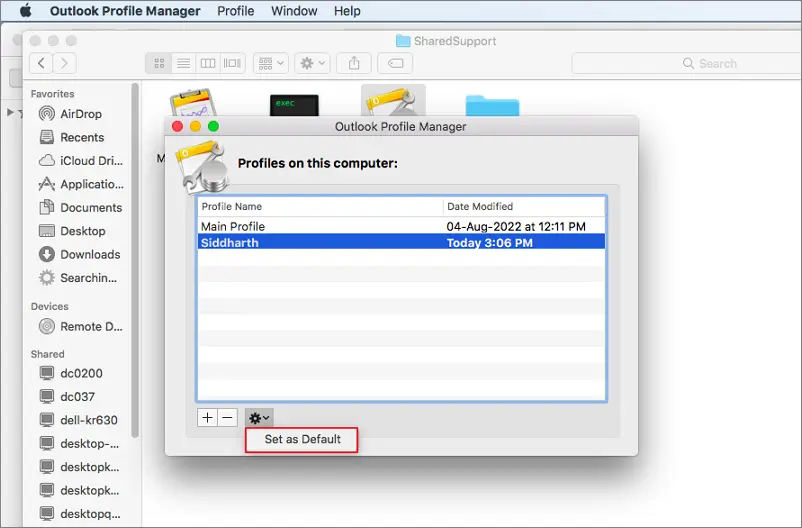
Task: Click the Finder sidebar scrollbar
Action: (x=135, y=260)
